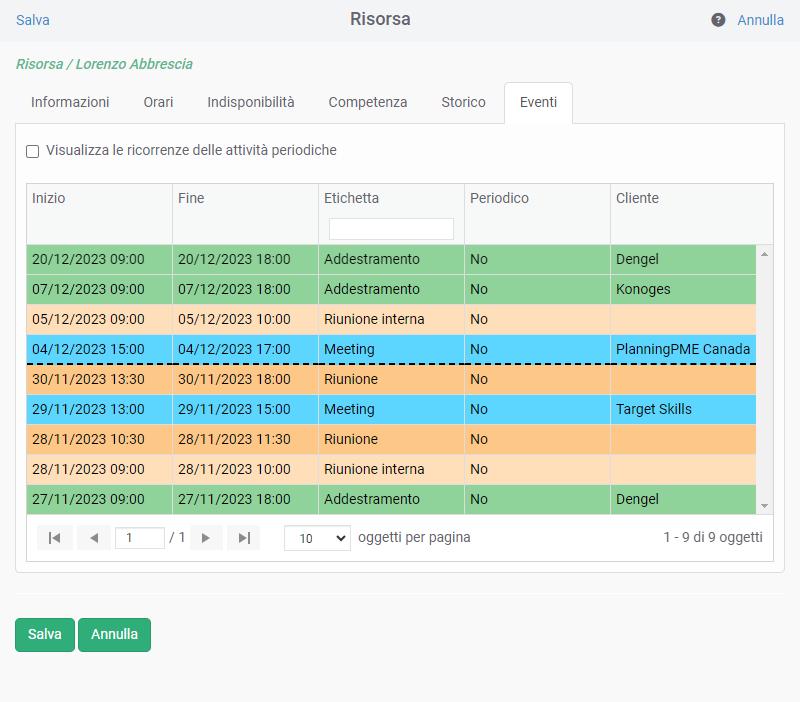This screenshot has height=702, width=800.
Task: Click the Etichetta filter text field
Action: pyautogui.click(x=391, y=229)
